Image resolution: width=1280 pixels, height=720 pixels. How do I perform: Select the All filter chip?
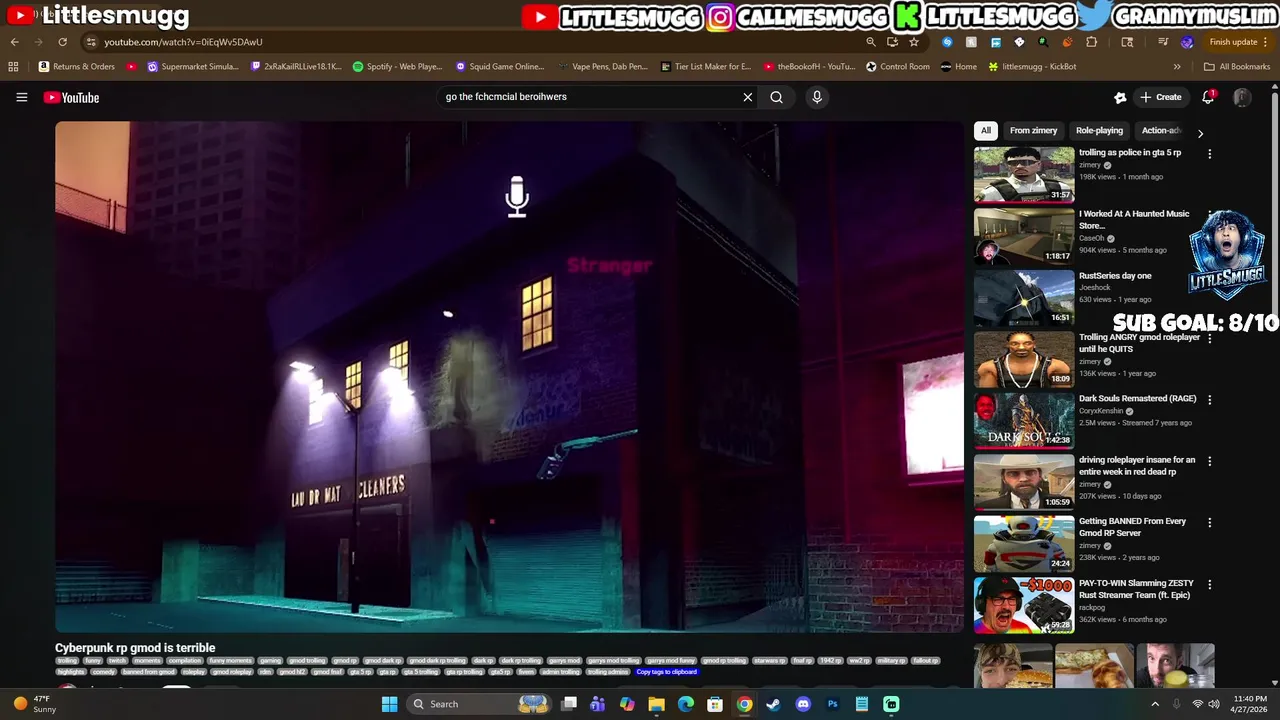click(986, 130)
